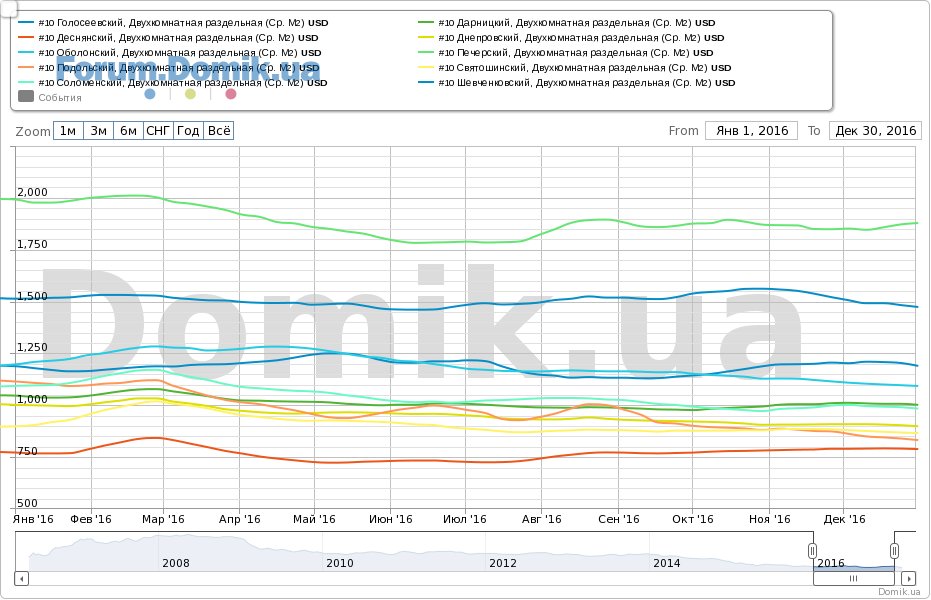
Task: Click the 2012 area in the navigator
Action: click(x=502, y=563)
